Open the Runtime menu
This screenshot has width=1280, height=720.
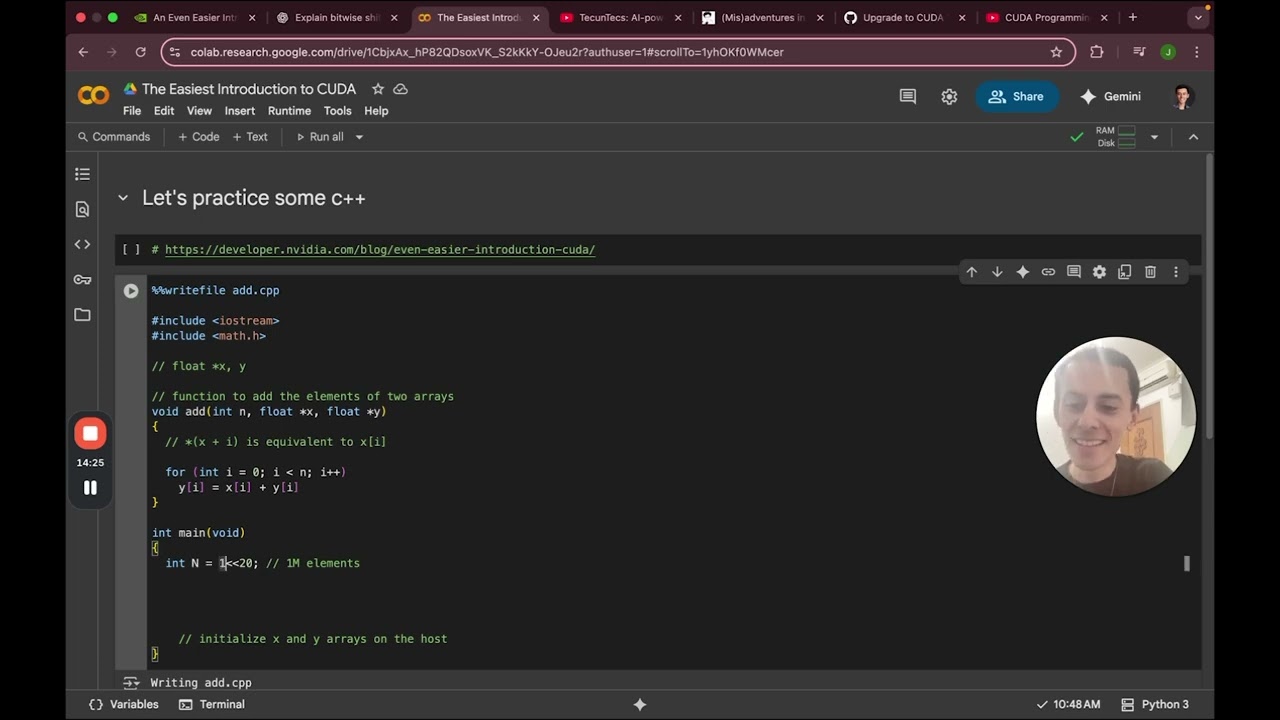tap(289, 111)
